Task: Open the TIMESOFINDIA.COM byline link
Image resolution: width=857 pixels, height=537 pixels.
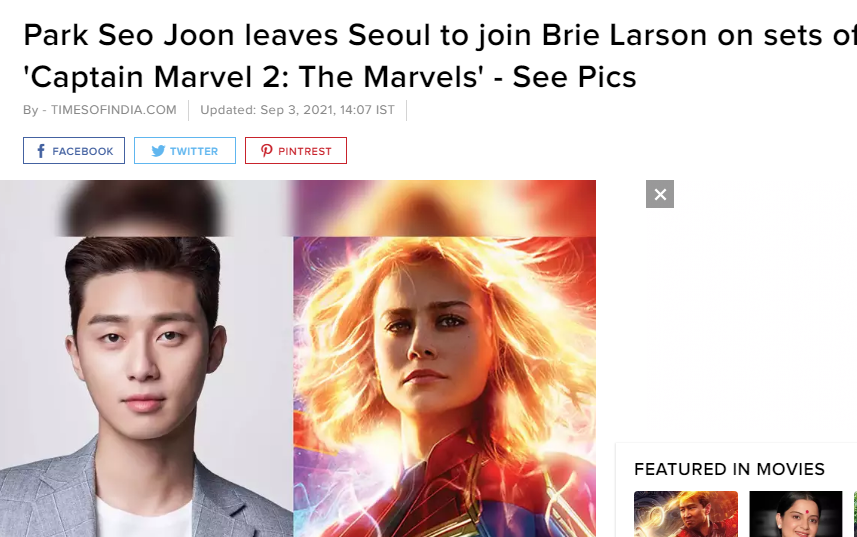Action: pos(114,110)
